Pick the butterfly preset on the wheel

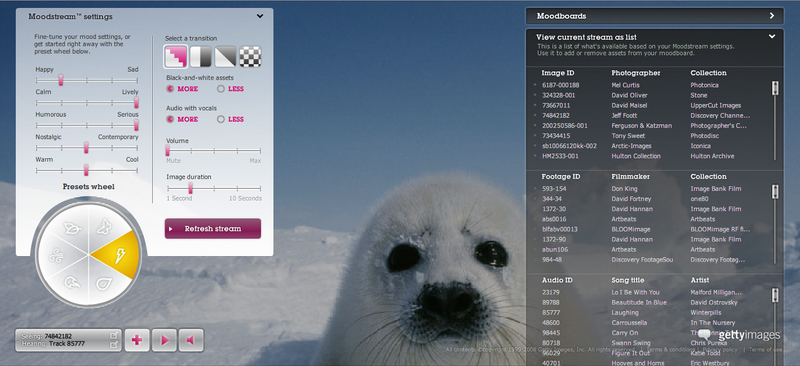point(105,226)
